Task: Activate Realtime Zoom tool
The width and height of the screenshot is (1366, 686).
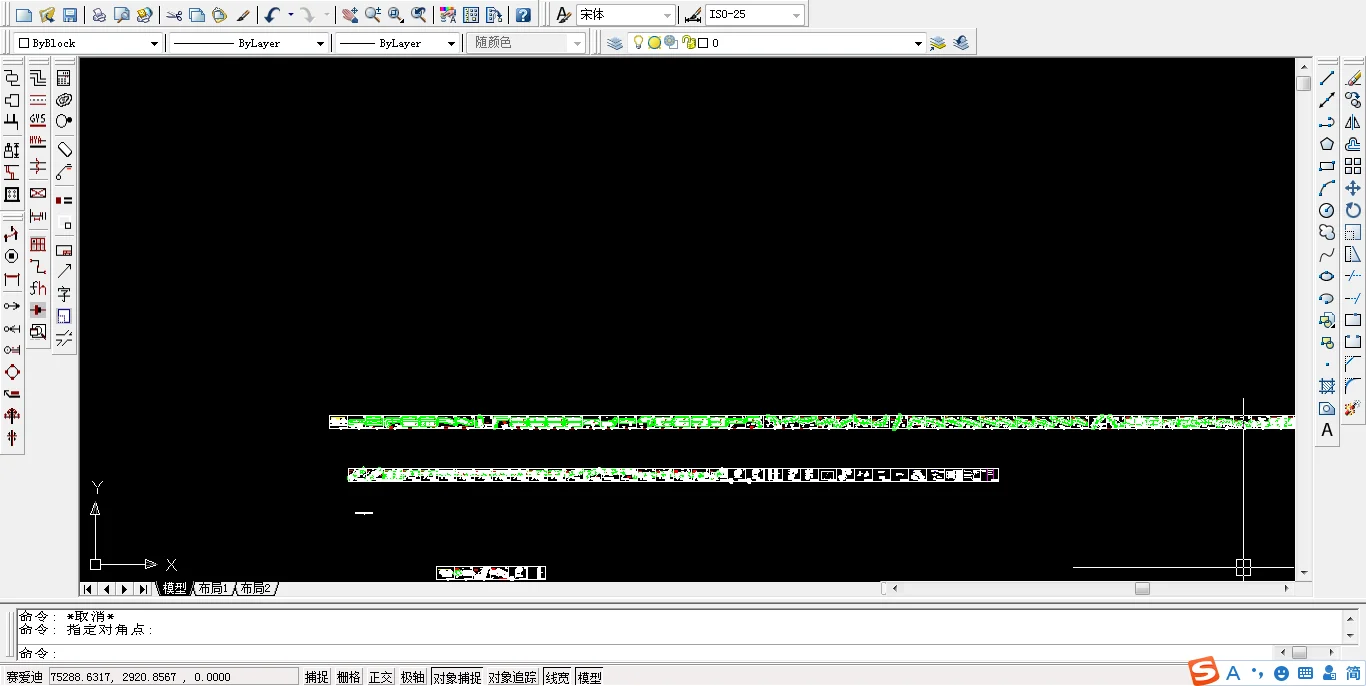Action: point(372,15)
